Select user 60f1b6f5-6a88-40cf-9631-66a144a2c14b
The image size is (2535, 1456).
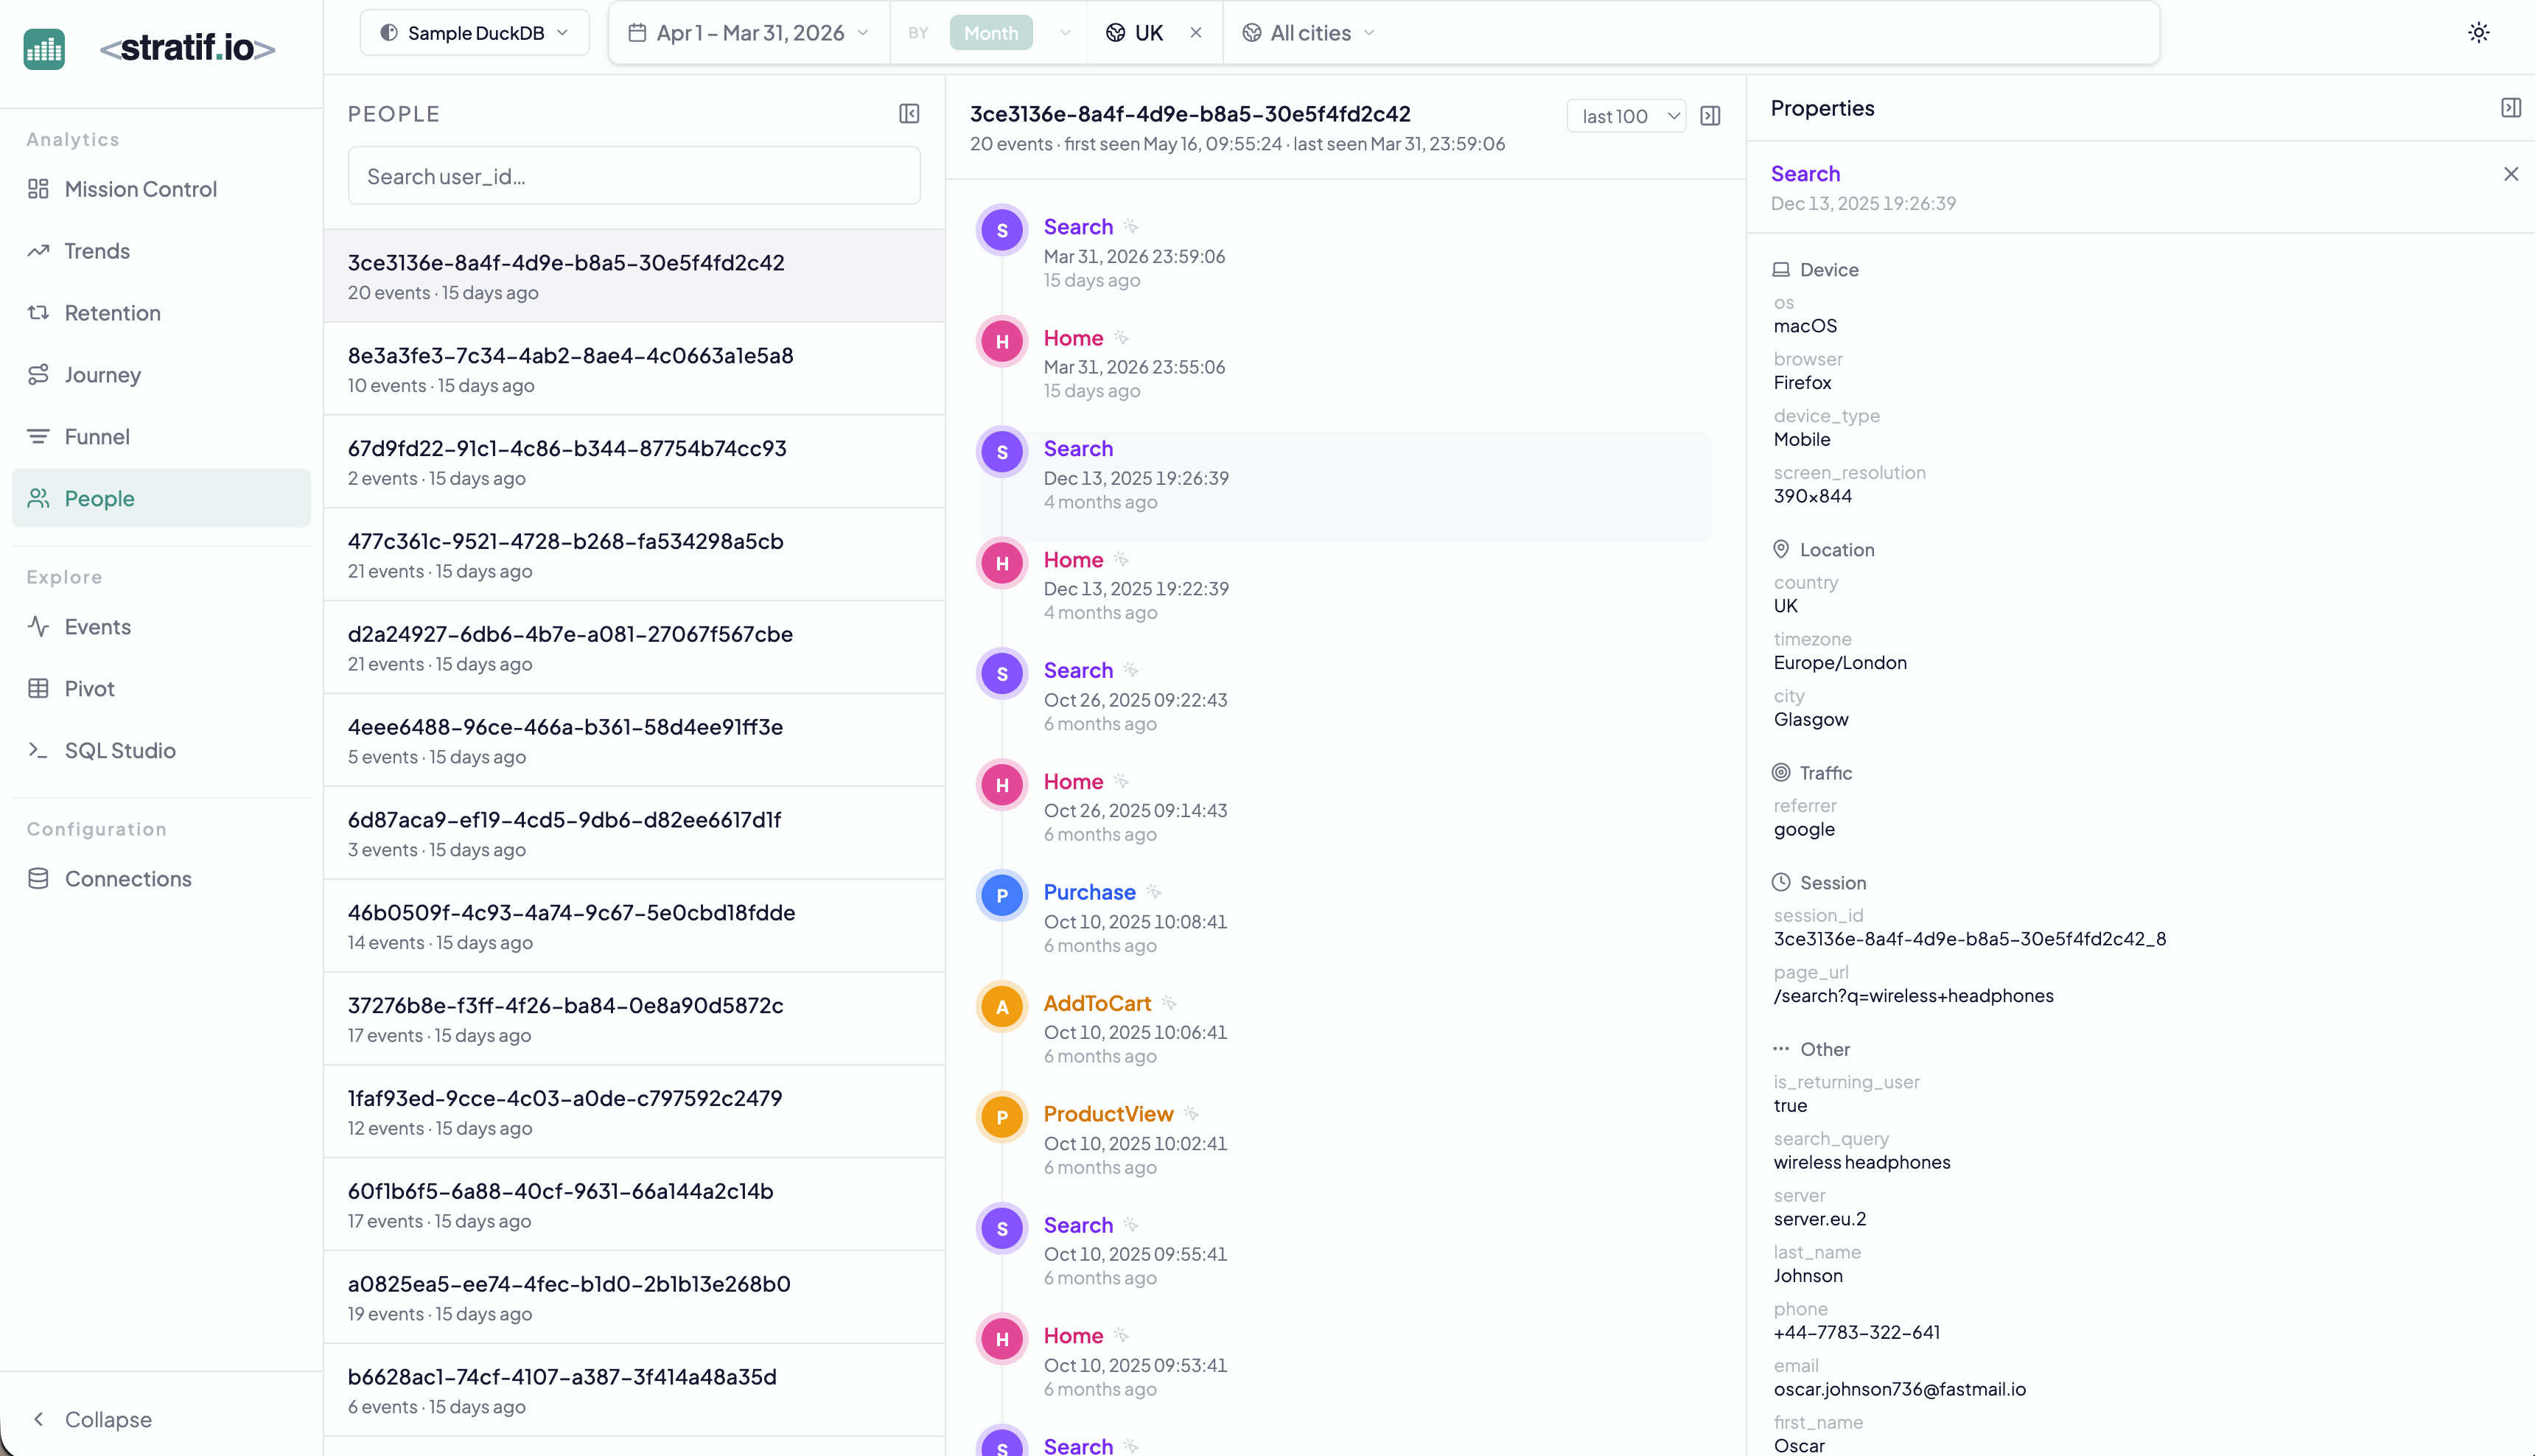634,1205
